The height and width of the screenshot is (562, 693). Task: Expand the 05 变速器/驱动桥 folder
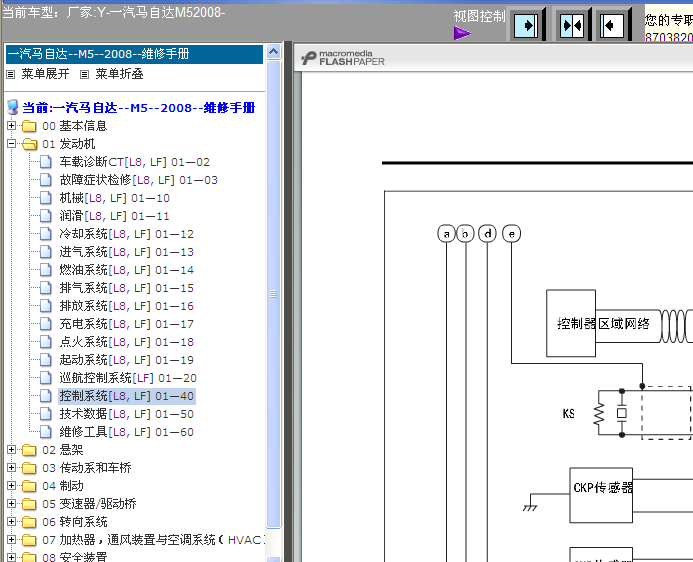point(11,503)
